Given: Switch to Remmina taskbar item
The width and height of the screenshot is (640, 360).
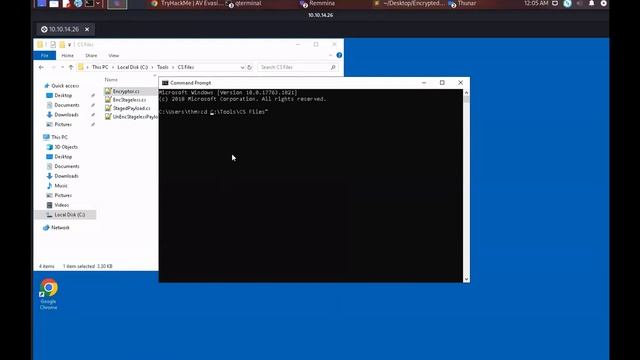Looking at the screenshot, I should (318, 4).
